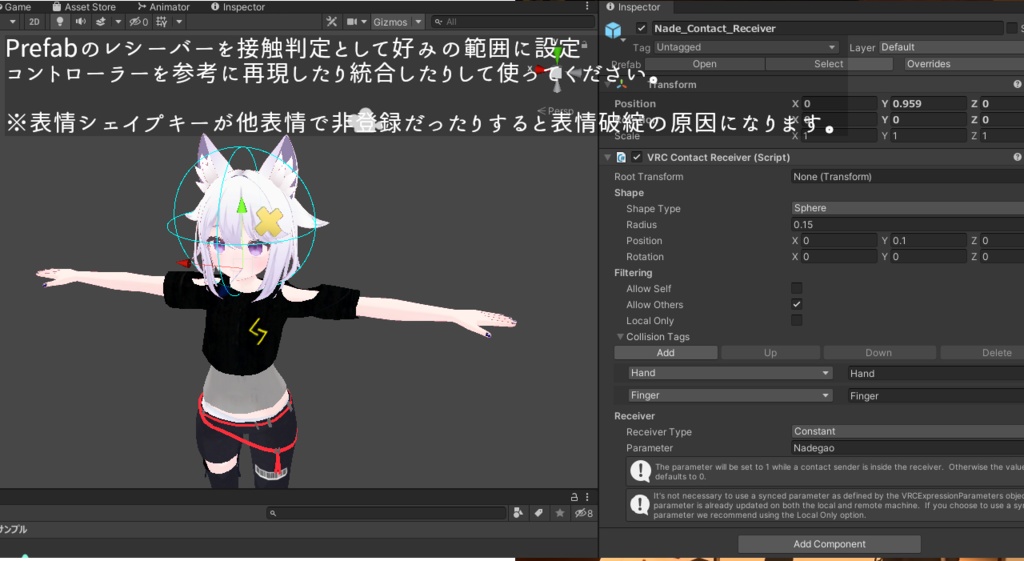Click the Prefab Select button
Viewport: 1024px width, 561px height.
pos(829,64)
